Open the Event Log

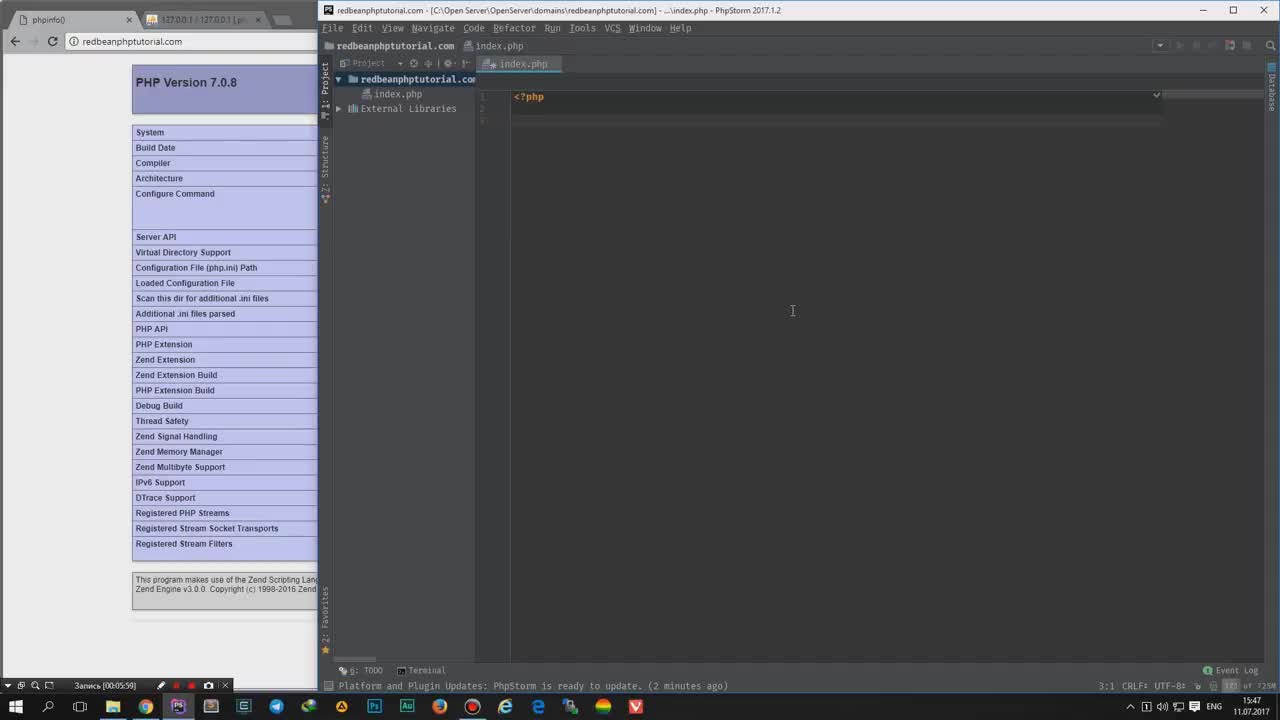(x=1230, y=671)
